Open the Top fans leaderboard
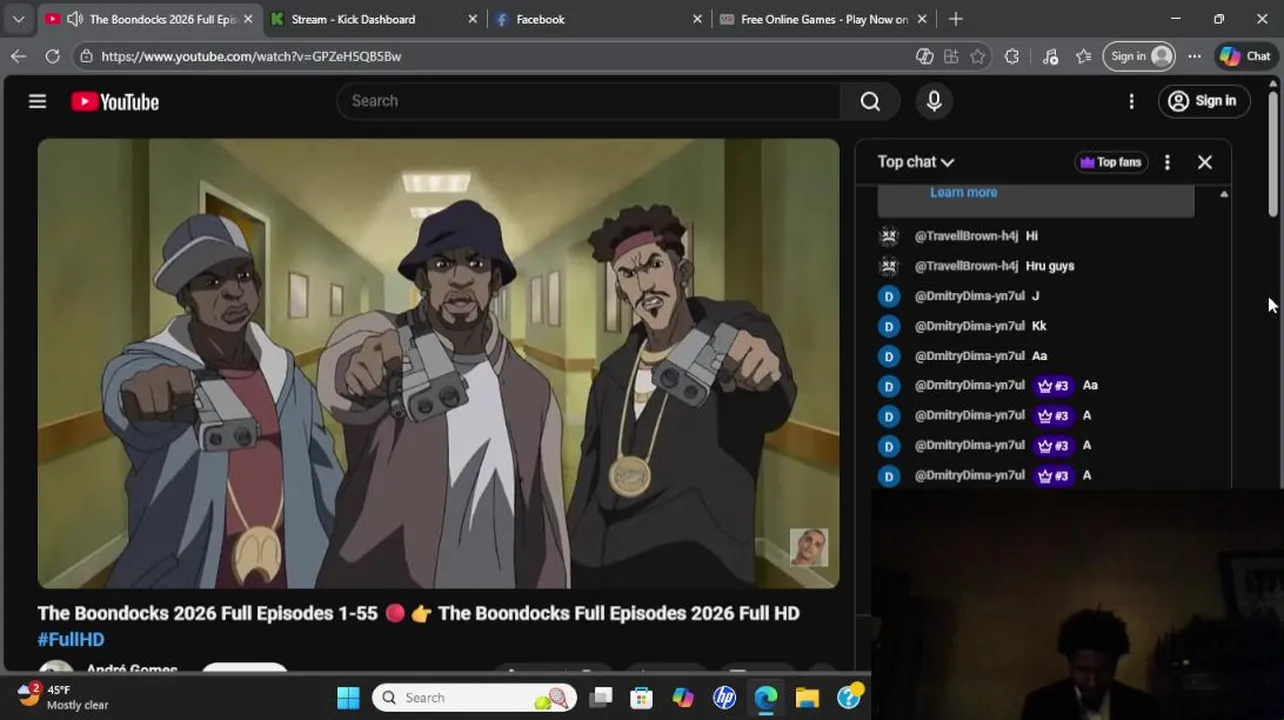 1111,162
